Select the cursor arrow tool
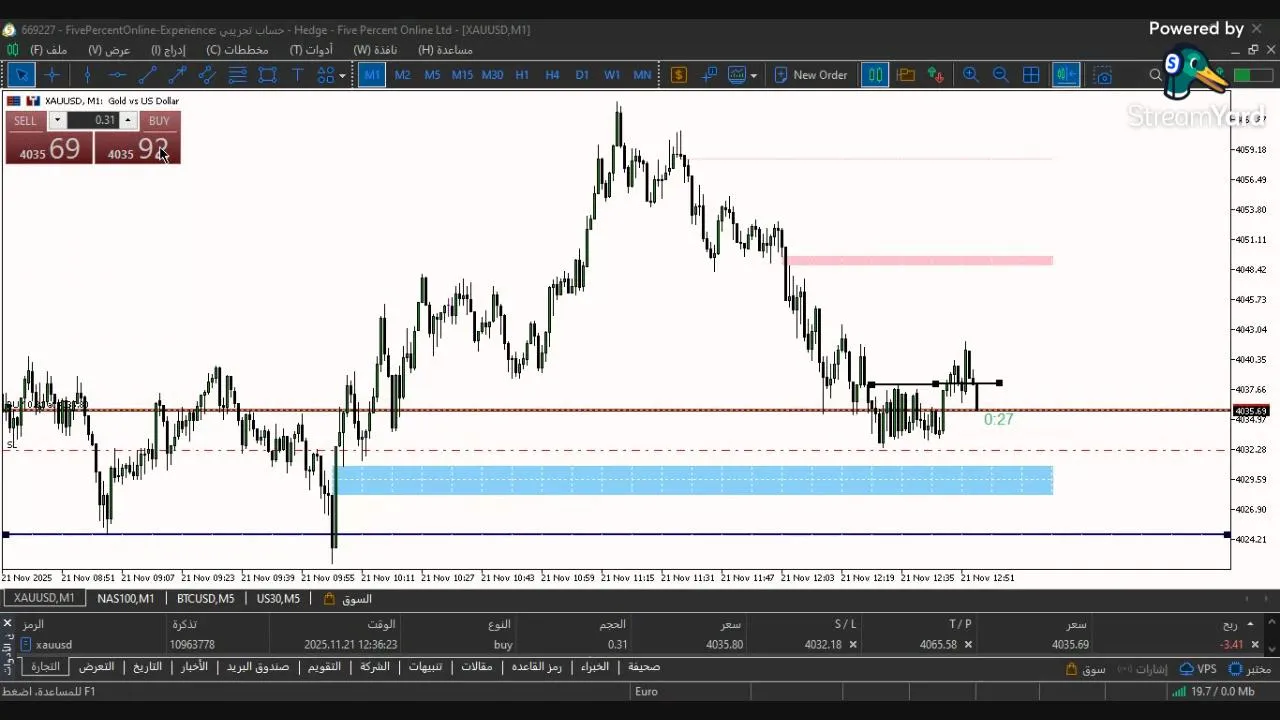1280x720 pixels. coord(21,75)
